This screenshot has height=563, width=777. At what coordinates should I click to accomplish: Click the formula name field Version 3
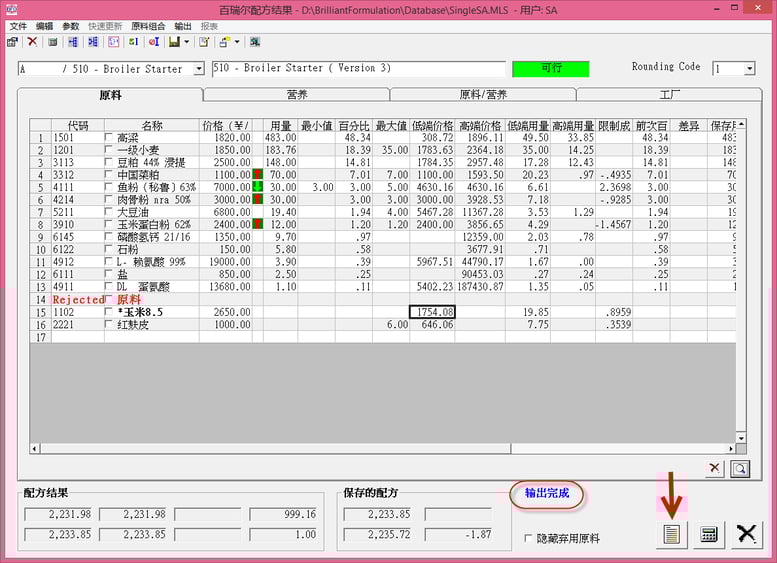click(359, 68)
